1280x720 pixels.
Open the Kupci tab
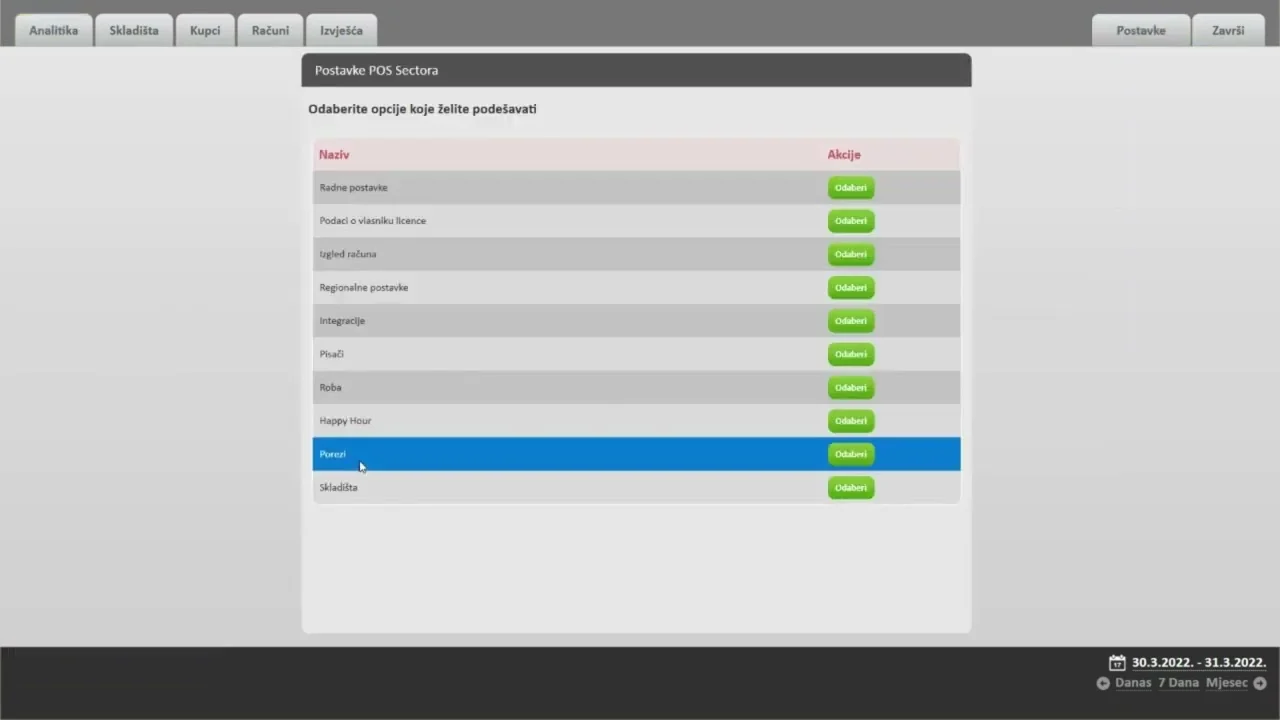pos(205,30)
